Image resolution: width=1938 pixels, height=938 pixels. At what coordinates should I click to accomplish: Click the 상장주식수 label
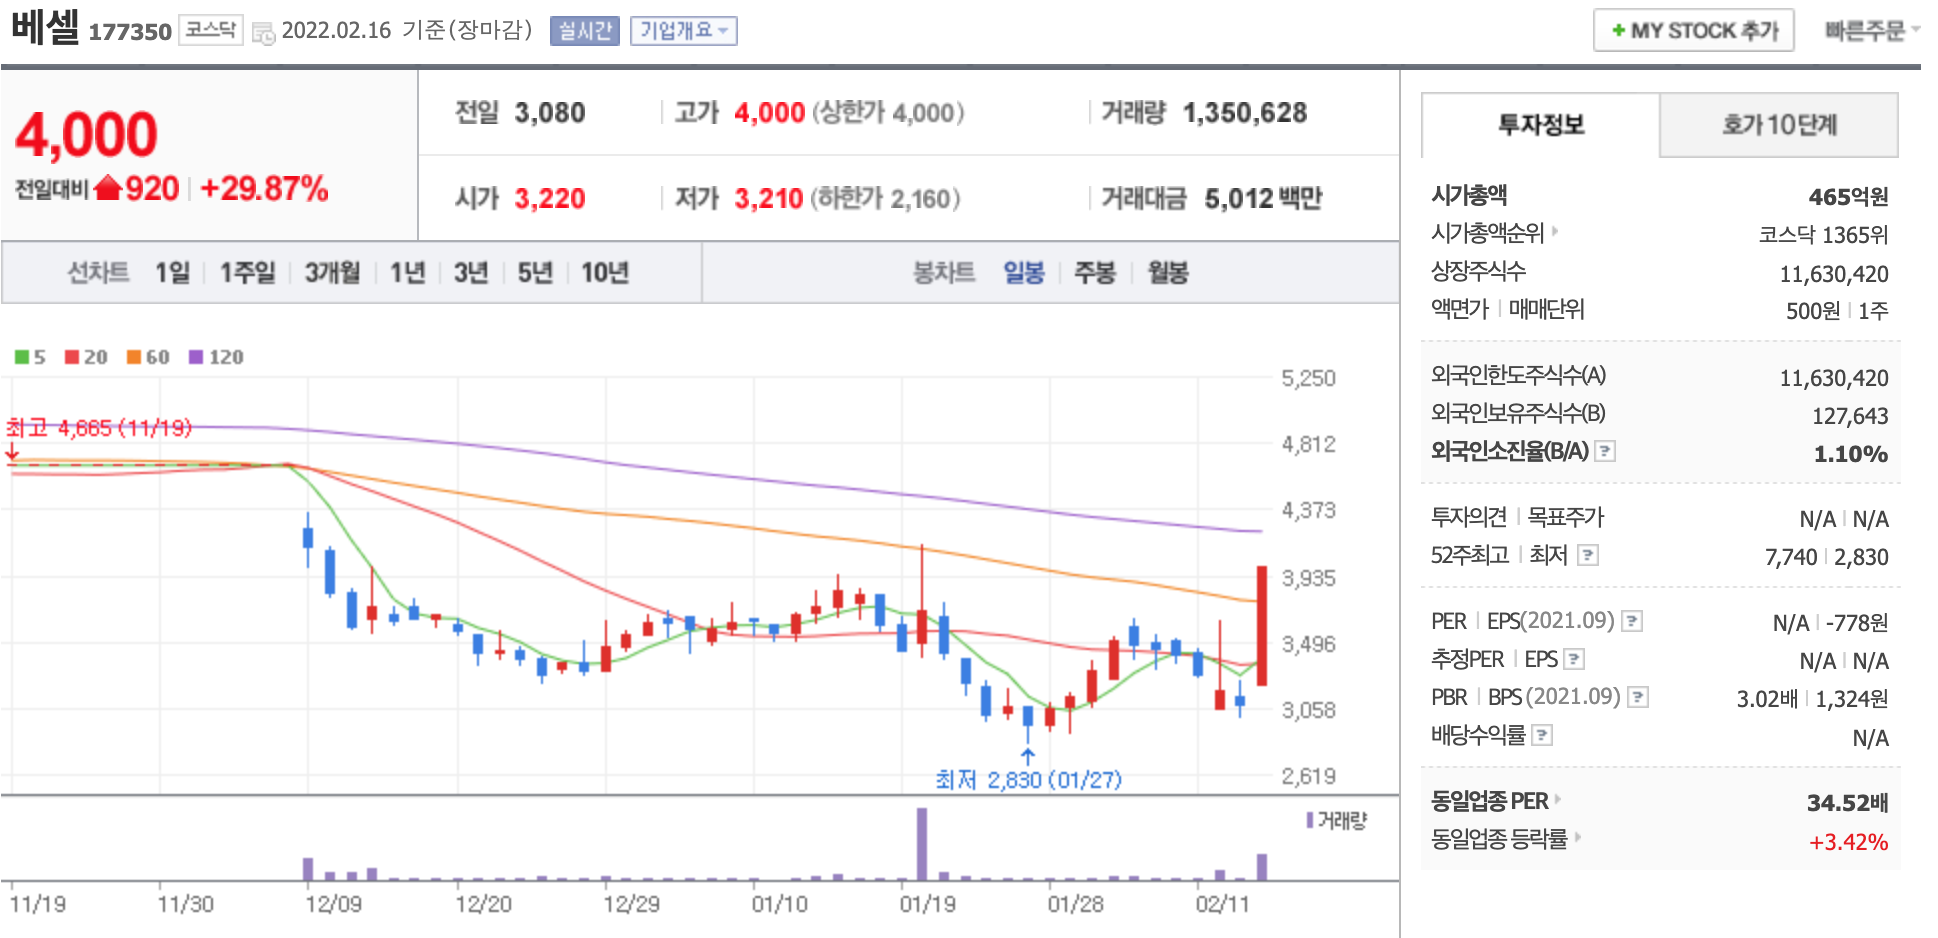1478,271
